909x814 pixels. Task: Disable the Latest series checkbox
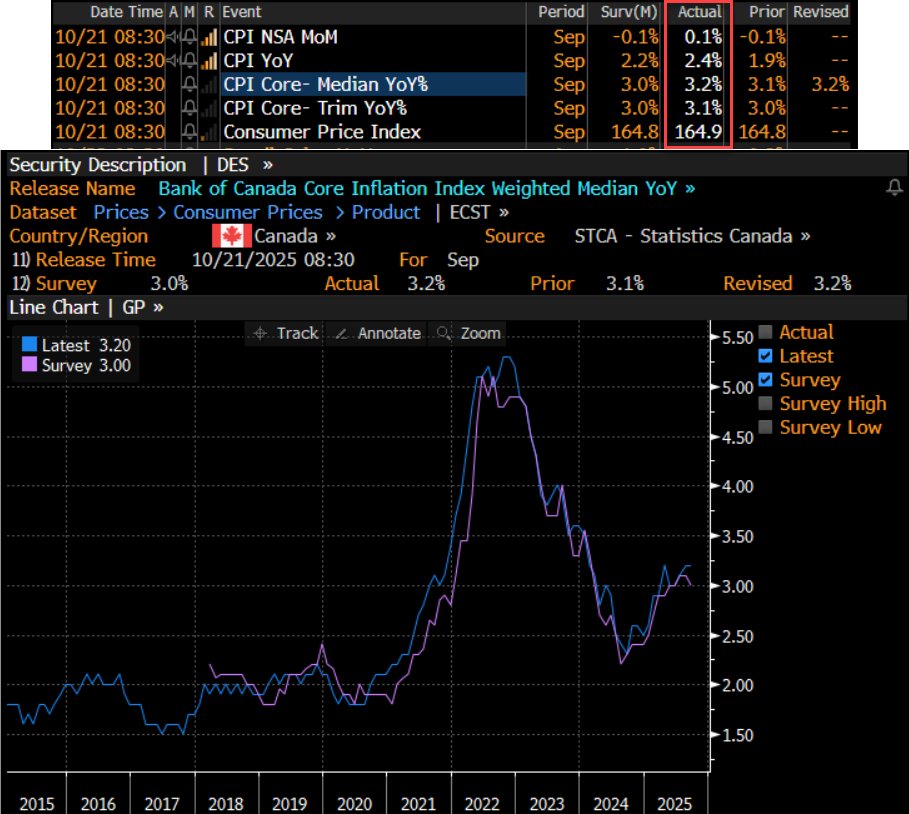[763, 356]
